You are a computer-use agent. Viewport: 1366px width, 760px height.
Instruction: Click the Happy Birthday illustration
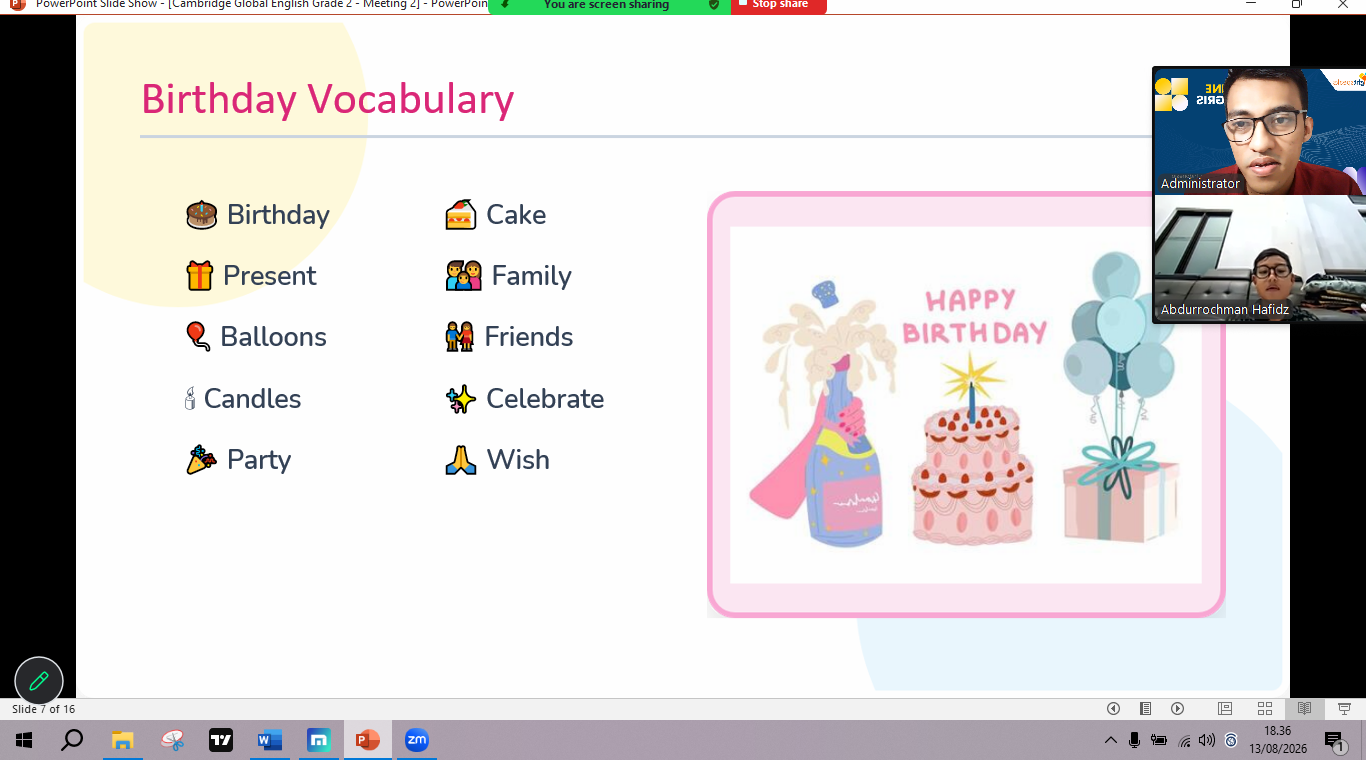click(966, 404)
